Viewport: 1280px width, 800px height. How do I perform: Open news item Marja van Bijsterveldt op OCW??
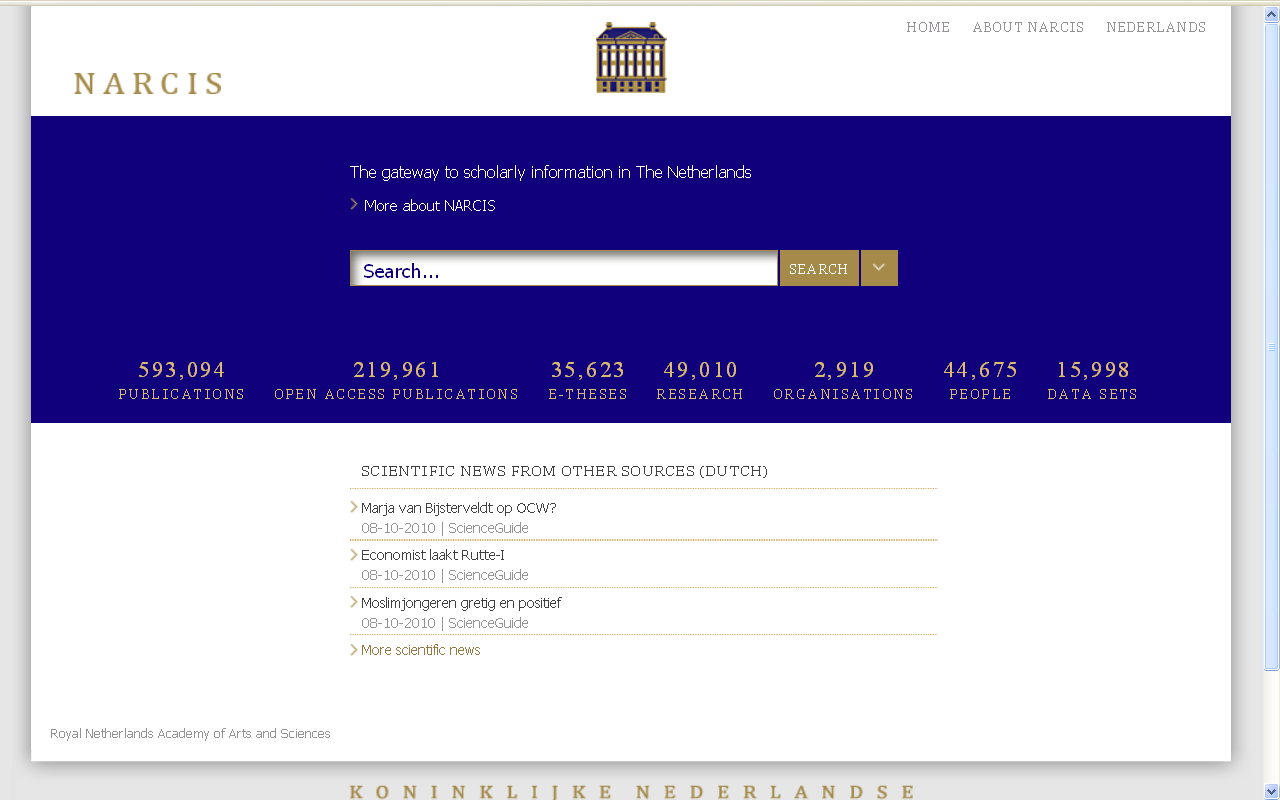pos(458,508)
